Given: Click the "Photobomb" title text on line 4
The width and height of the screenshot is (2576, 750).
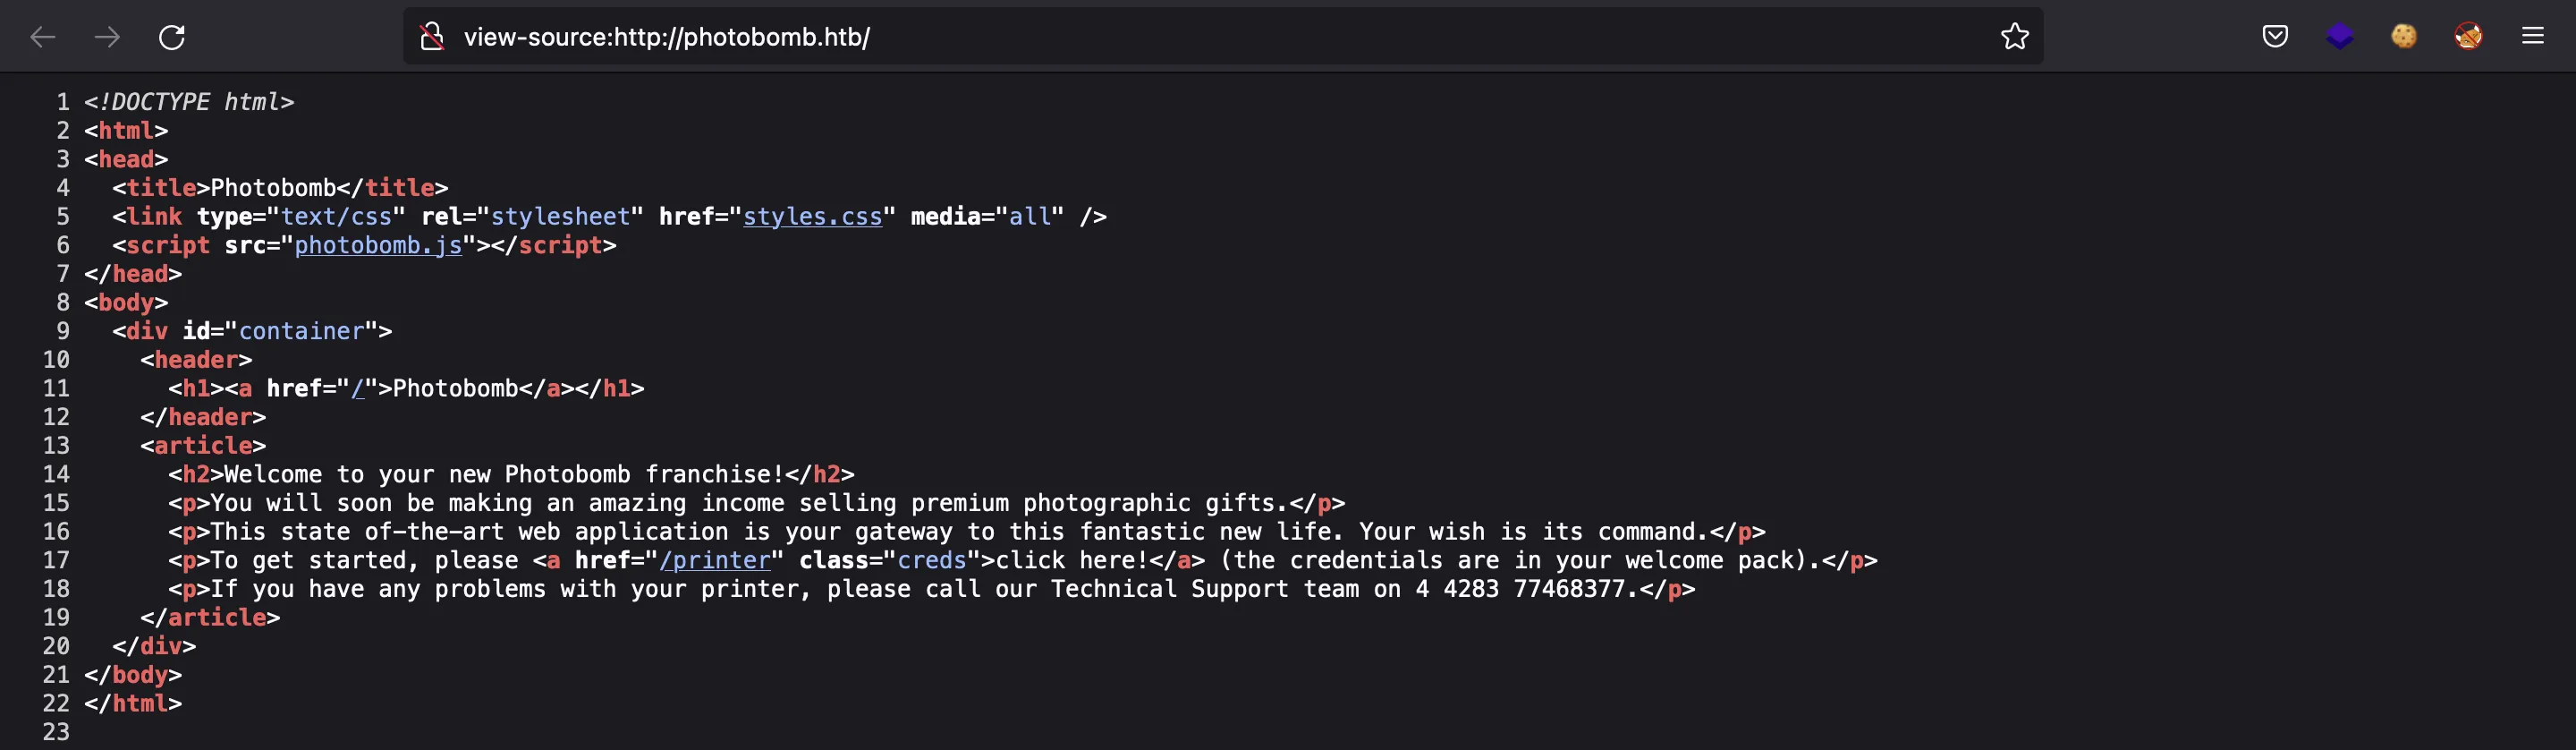Looking at the screenshot, I should tap(273, 188).
